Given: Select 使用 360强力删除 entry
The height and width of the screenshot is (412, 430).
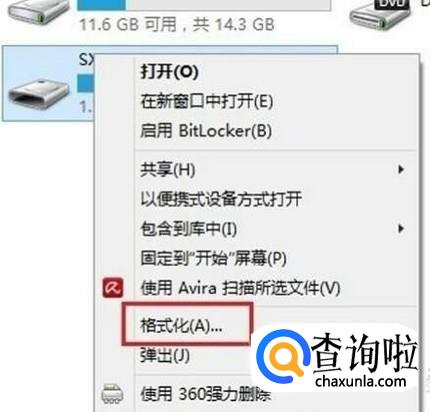Looking at the screenshot, I should pyautogui.click(x=205, y=395).
